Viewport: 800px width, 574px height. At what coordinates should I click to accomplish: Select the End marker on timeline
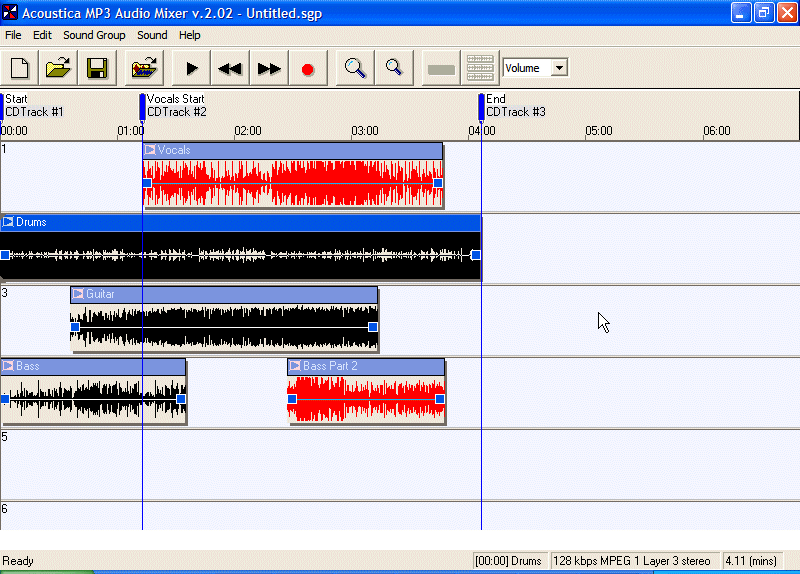481,105
